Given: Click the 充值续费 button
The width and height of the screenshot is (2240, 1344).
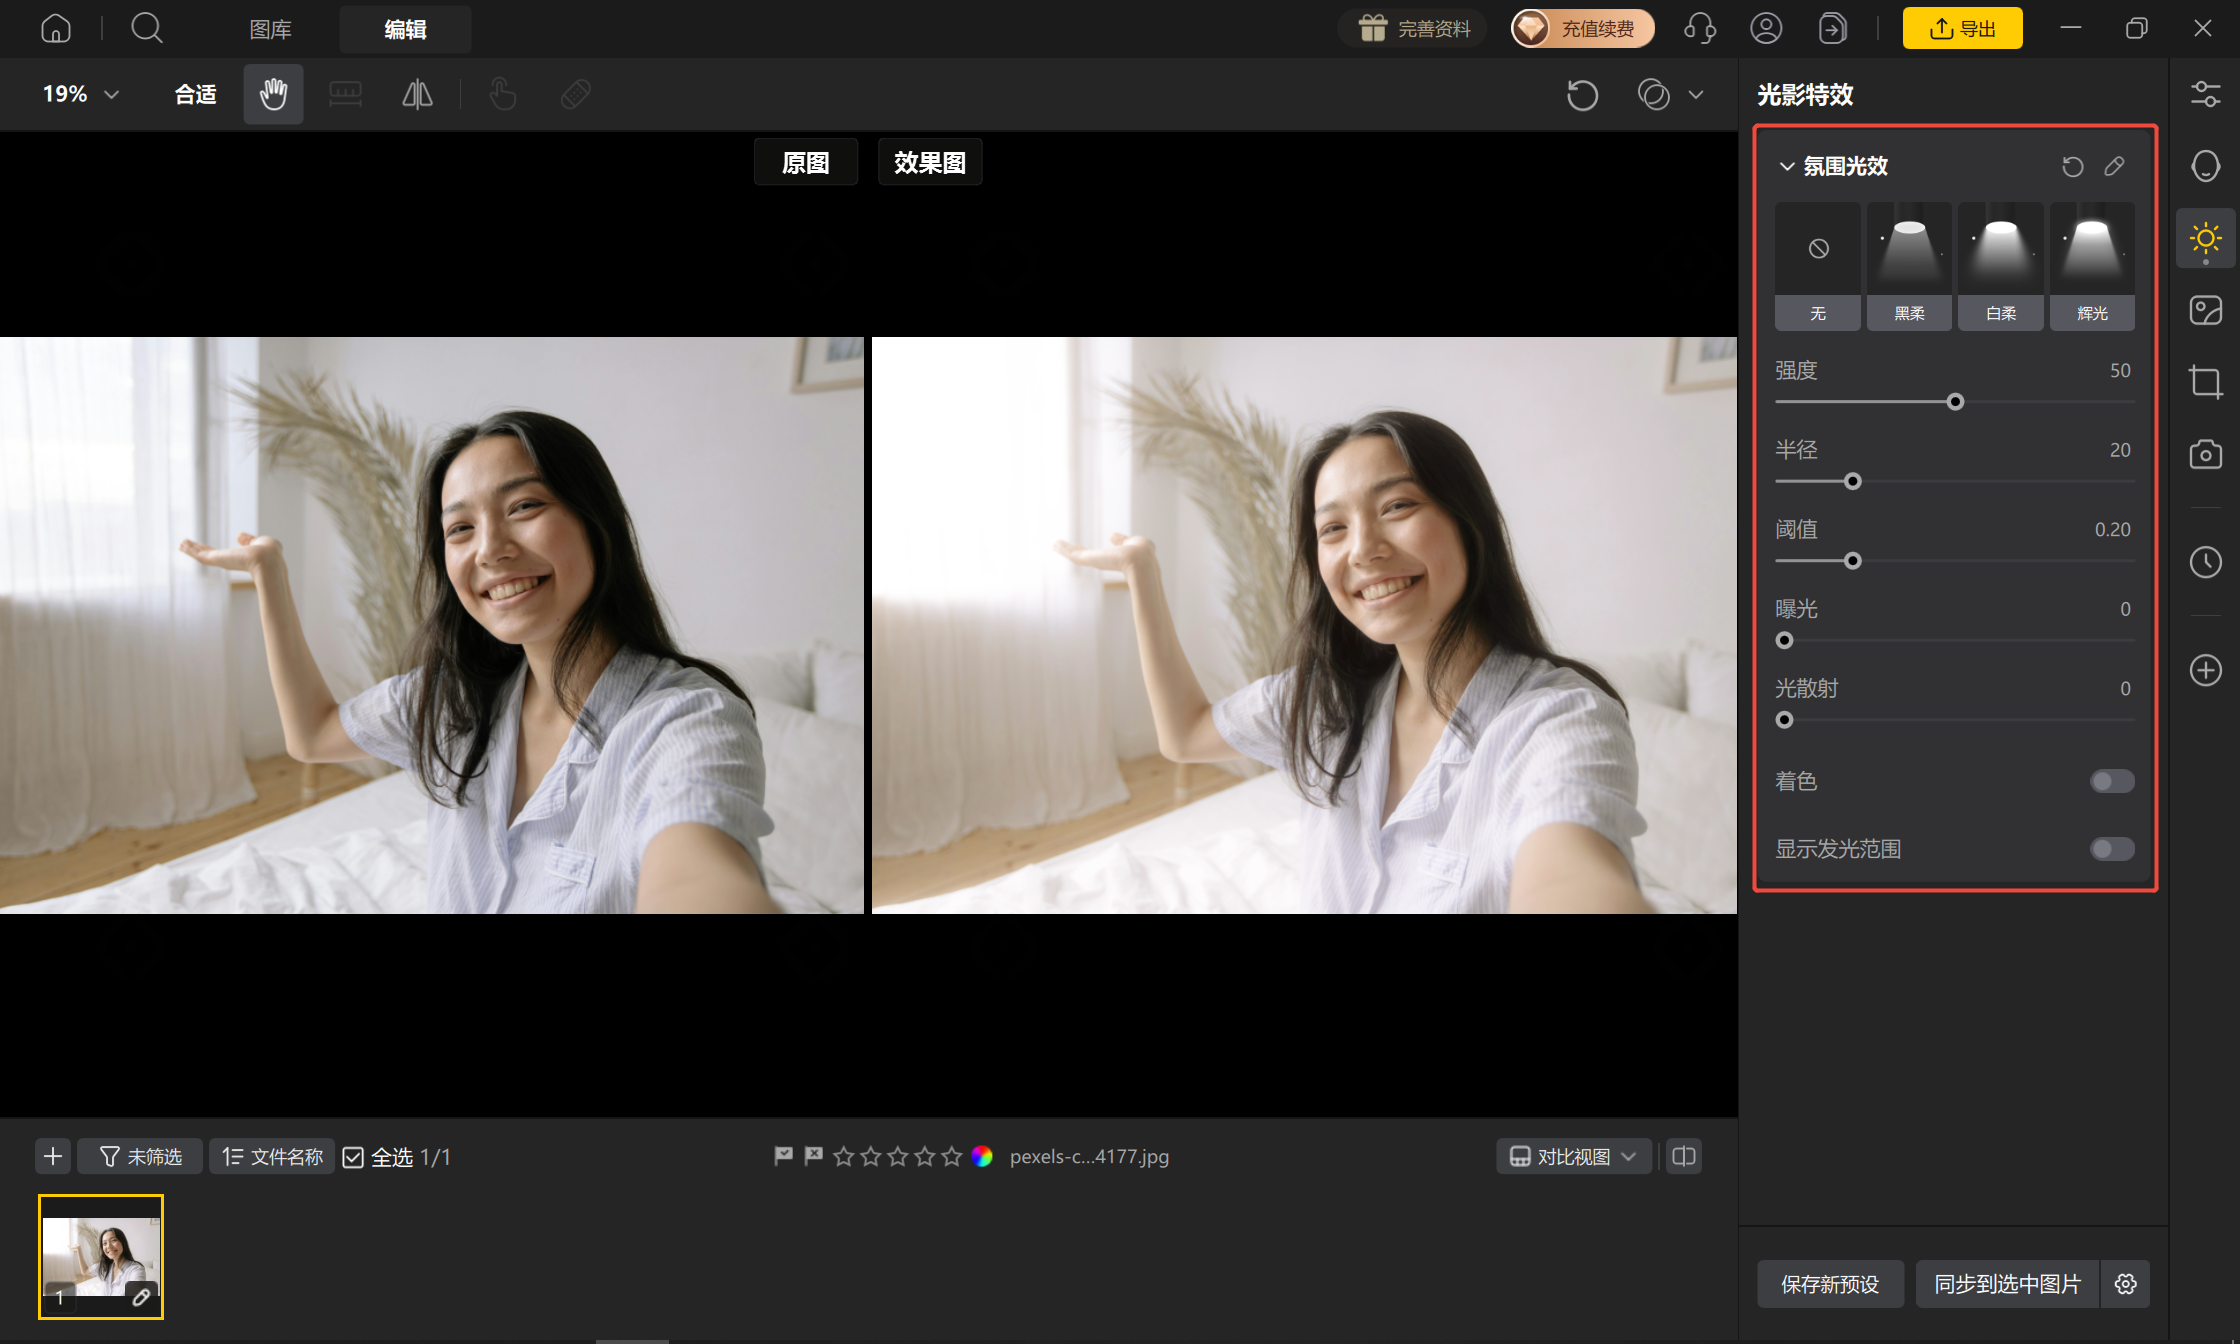Looking at the screenshot, I should [x=1582, y=28].
